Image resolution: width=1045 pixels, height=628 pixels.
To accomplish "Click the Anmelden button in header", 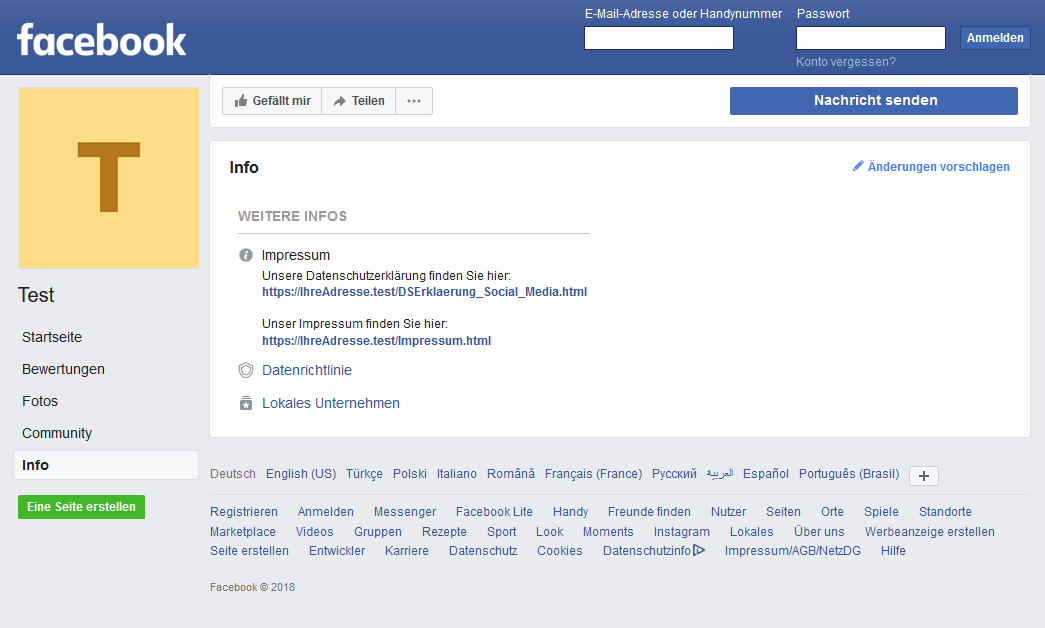I will 995,38.
